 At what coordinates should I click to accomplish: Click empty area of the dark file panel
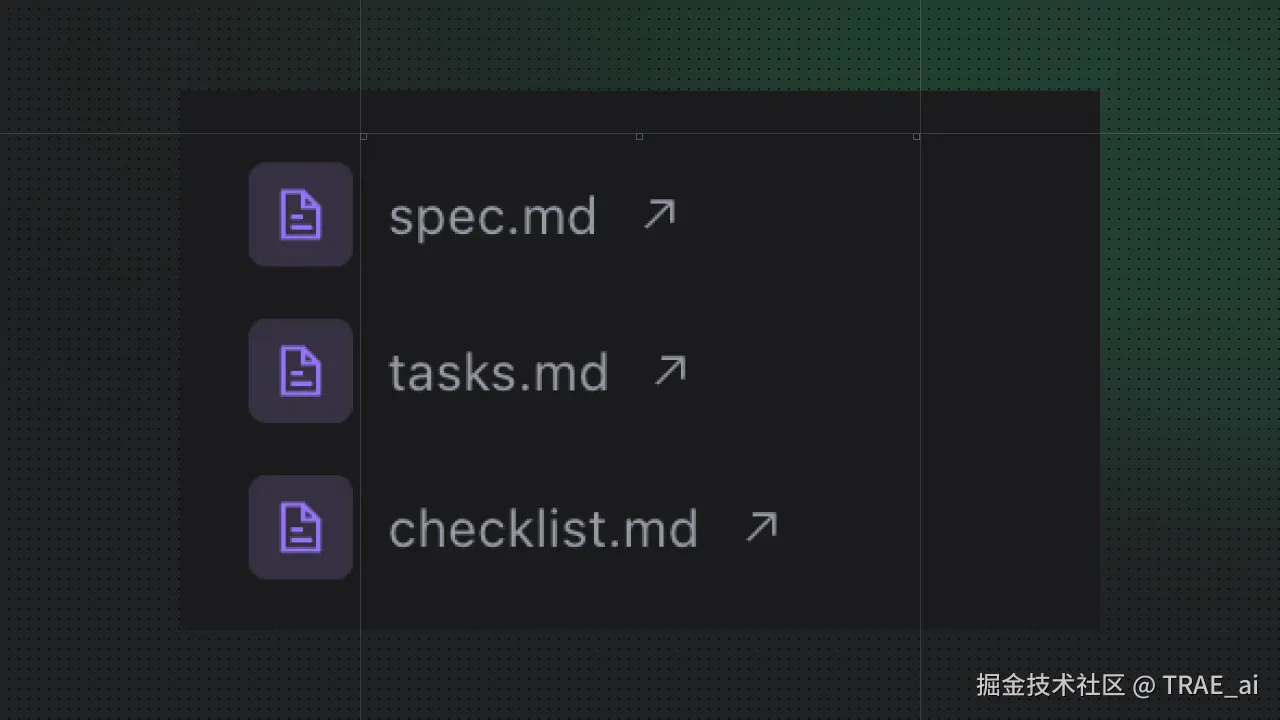[x=1000, y=400]
